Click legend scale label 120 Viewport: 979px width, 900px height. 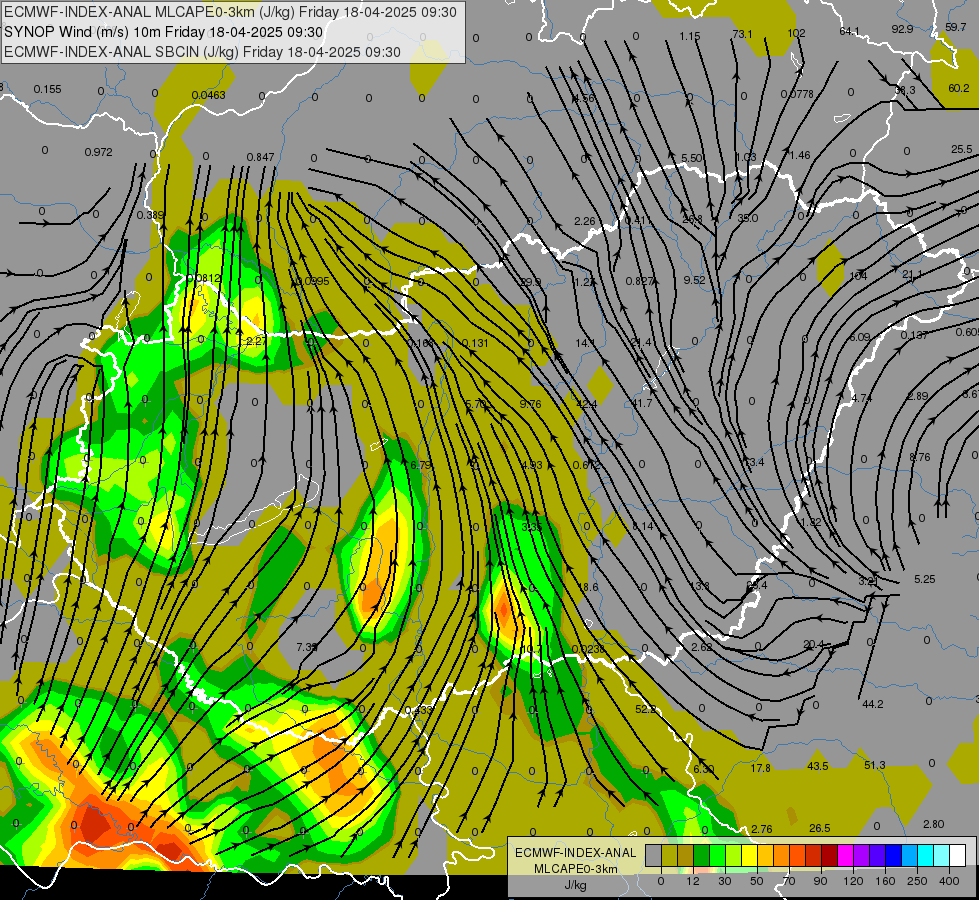click(x=853, y=881)
